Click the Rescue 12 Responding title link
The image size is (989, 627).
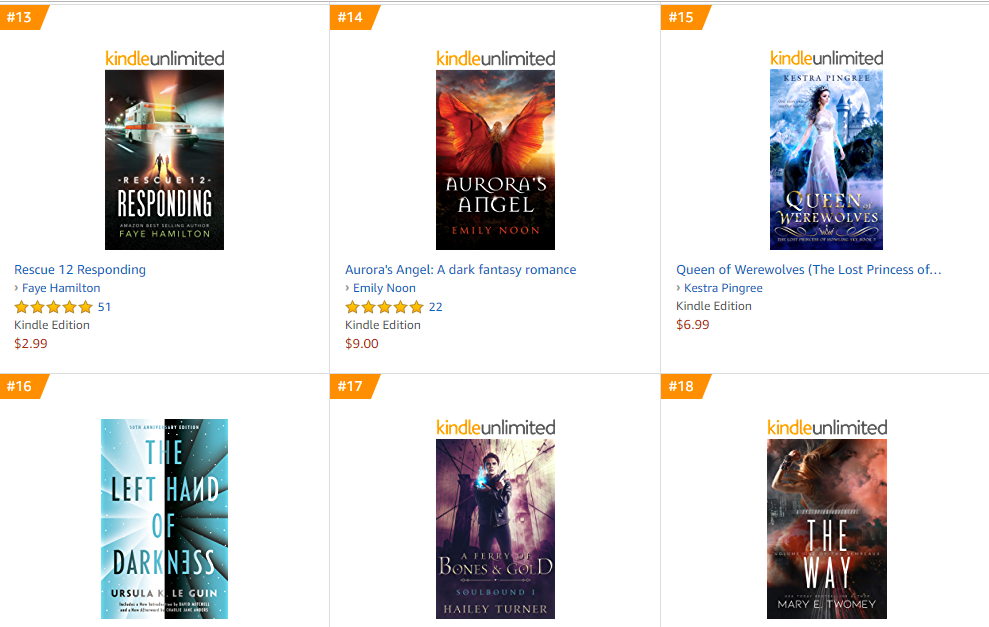80,269
